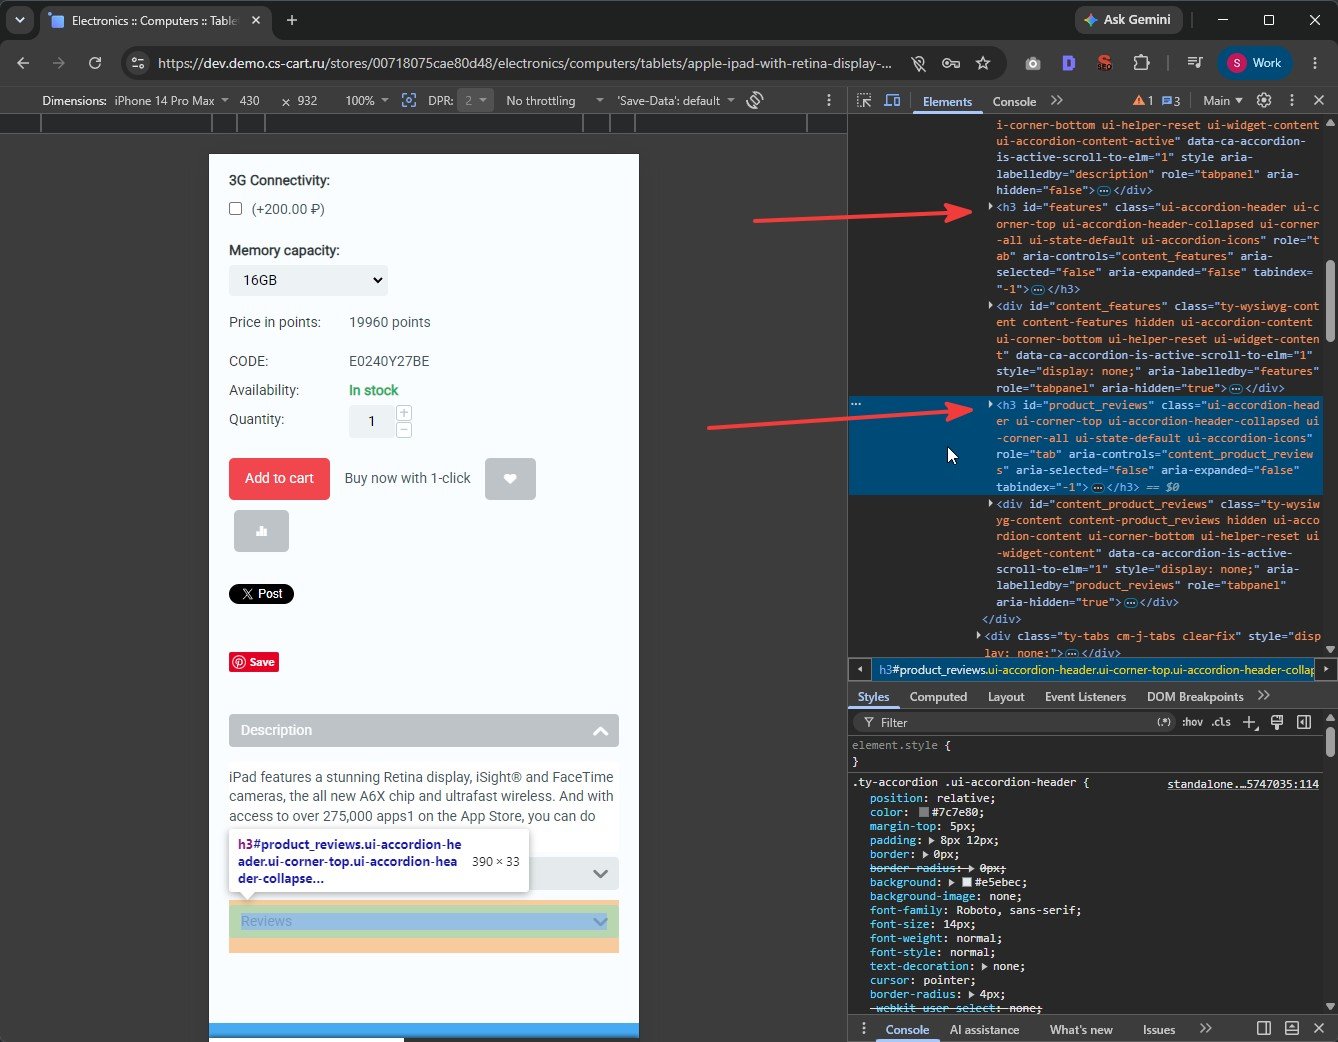The image size is (1338, 1042).
Task: Open the DOM Breakpoints tab
Action: [1195, 697]
